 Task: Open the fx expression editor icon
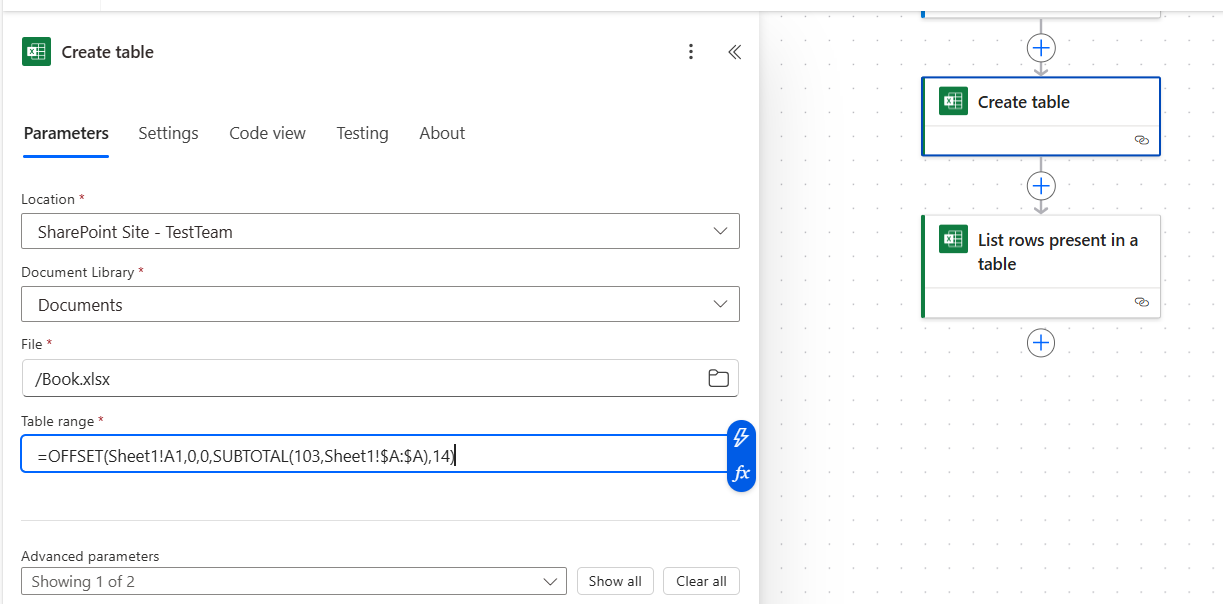coord(742,473)
